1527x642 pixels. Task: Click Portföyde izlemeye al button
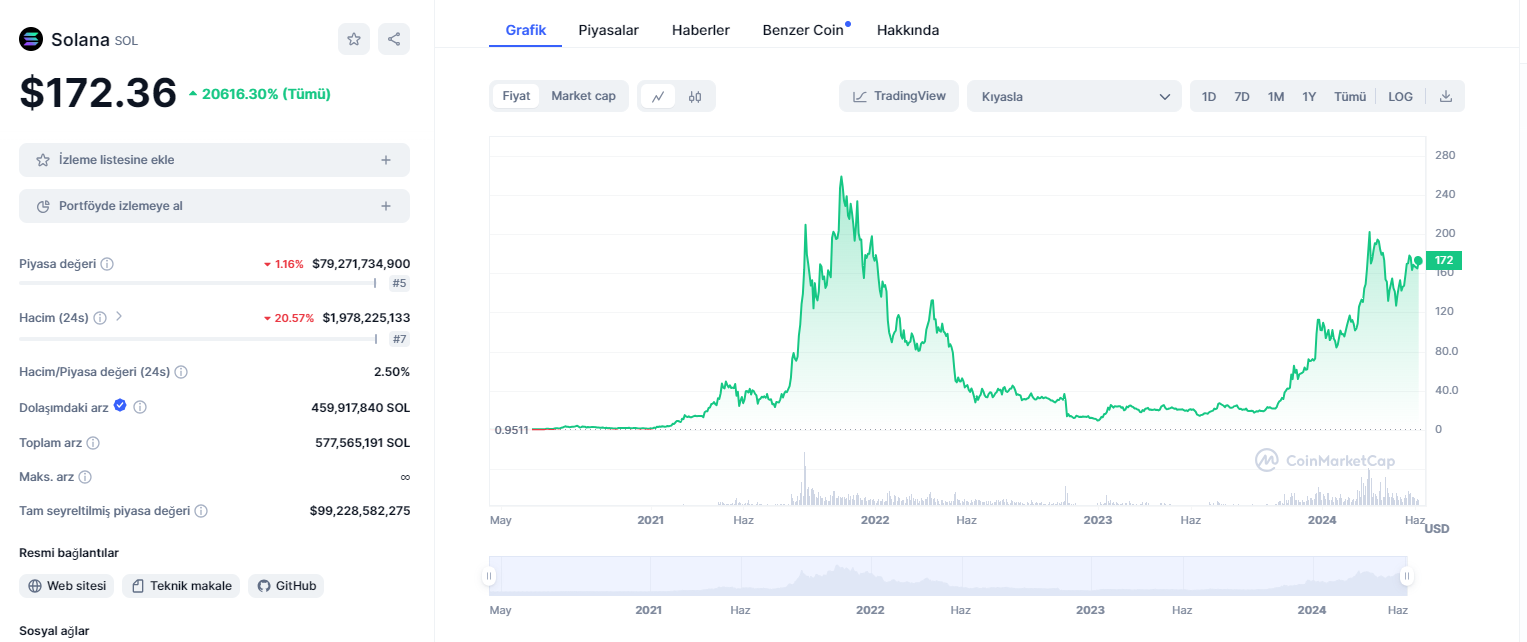(x=214, y=206)
